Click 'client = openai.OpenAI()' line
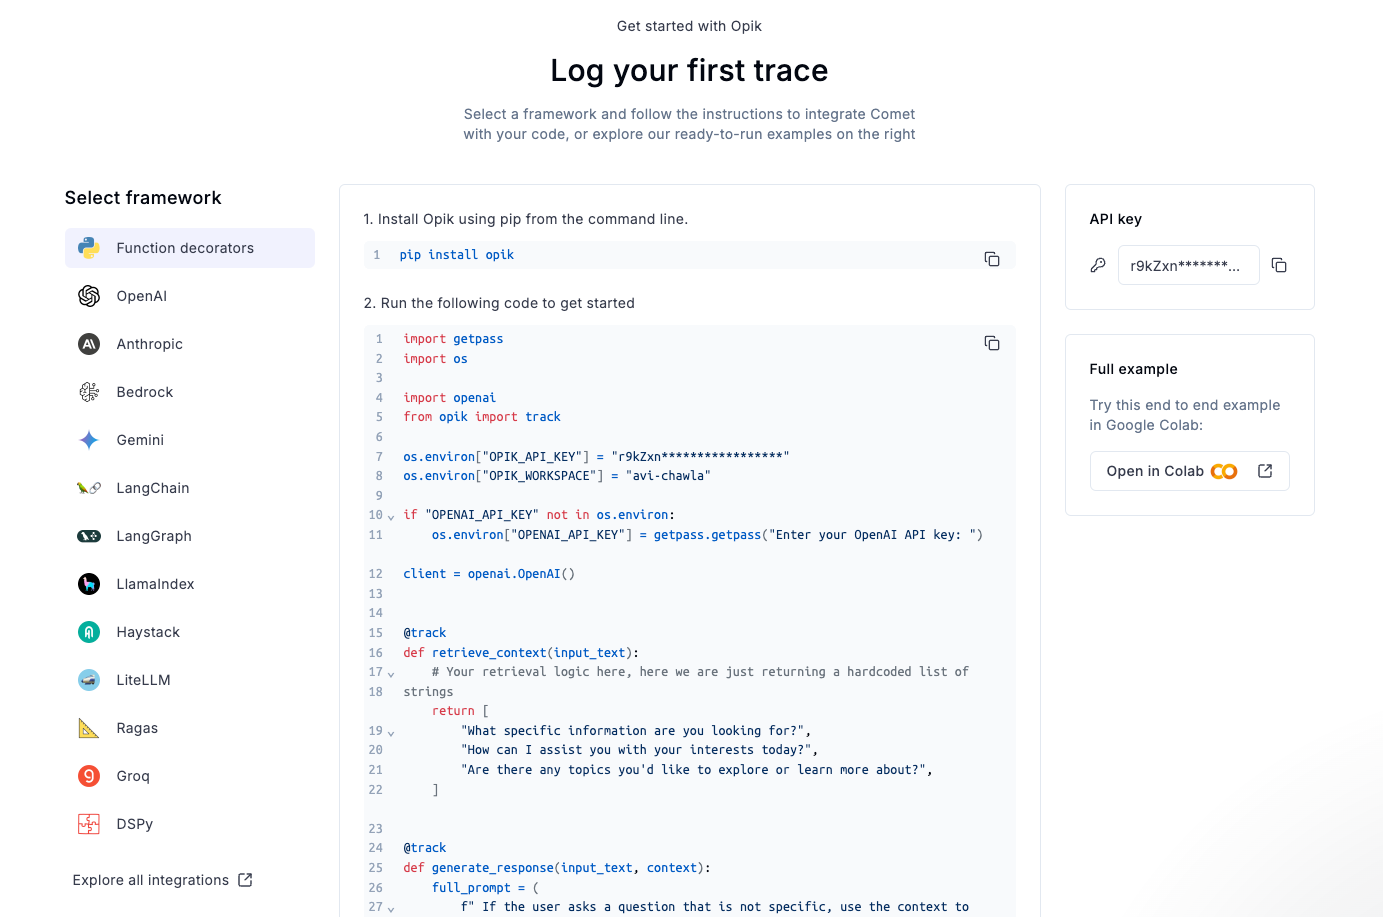The image size is (1383, 917). (x=489, y=574)
